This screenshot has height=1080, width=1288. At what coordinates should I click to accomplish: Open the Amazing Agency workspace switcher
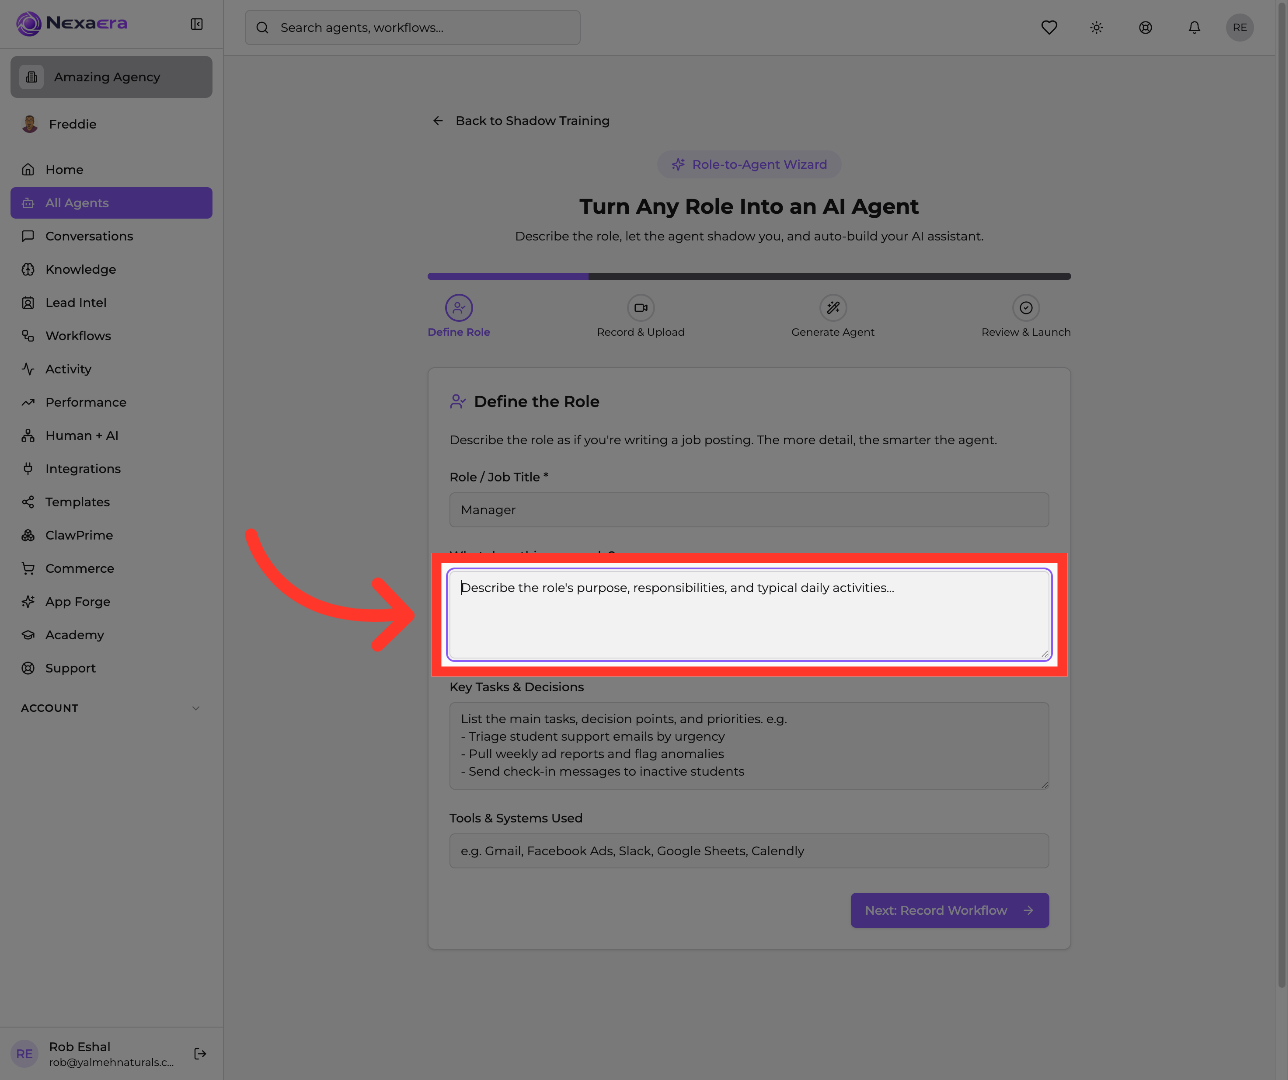tap(111, 77)
